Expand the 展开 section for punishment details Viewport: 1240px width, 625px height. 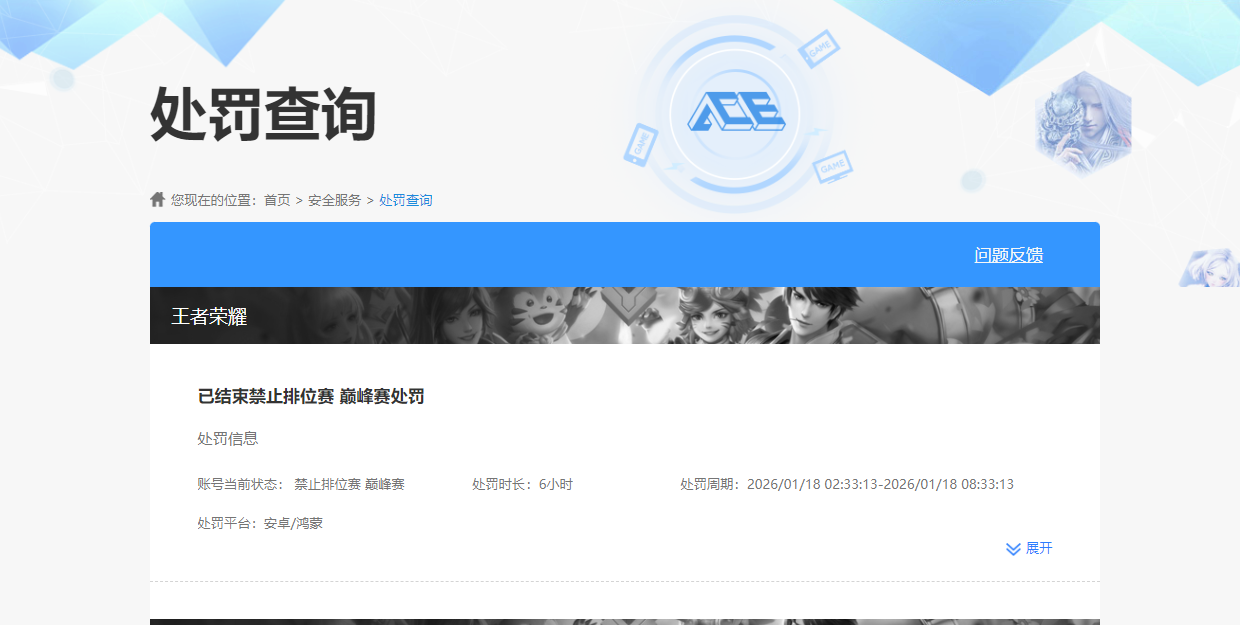[1040, 547]
